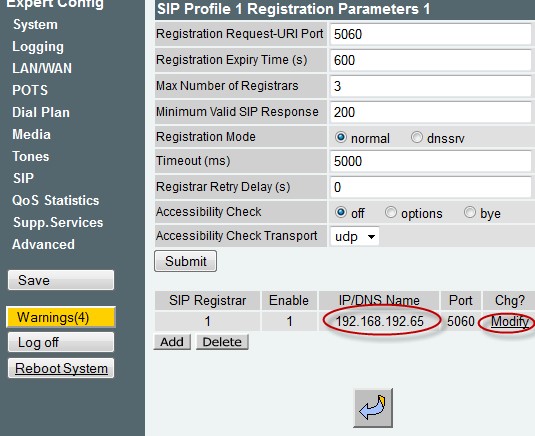535x436 pixels.
Task: Click the blue back arrow icon
Action: click(x=373, y=408)
